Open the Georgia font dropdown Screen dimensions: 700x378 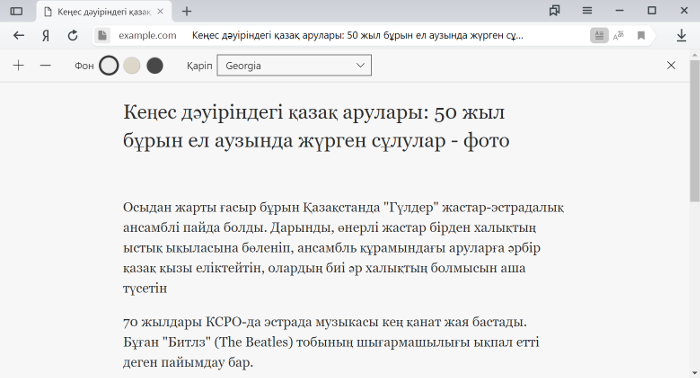coord(294,66)
